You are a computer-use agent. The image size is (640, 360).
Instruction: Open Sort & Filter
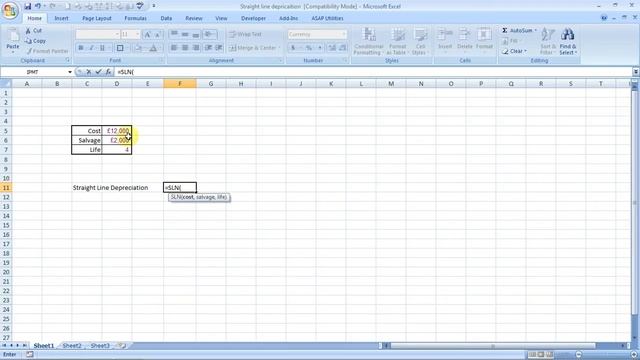547,41
